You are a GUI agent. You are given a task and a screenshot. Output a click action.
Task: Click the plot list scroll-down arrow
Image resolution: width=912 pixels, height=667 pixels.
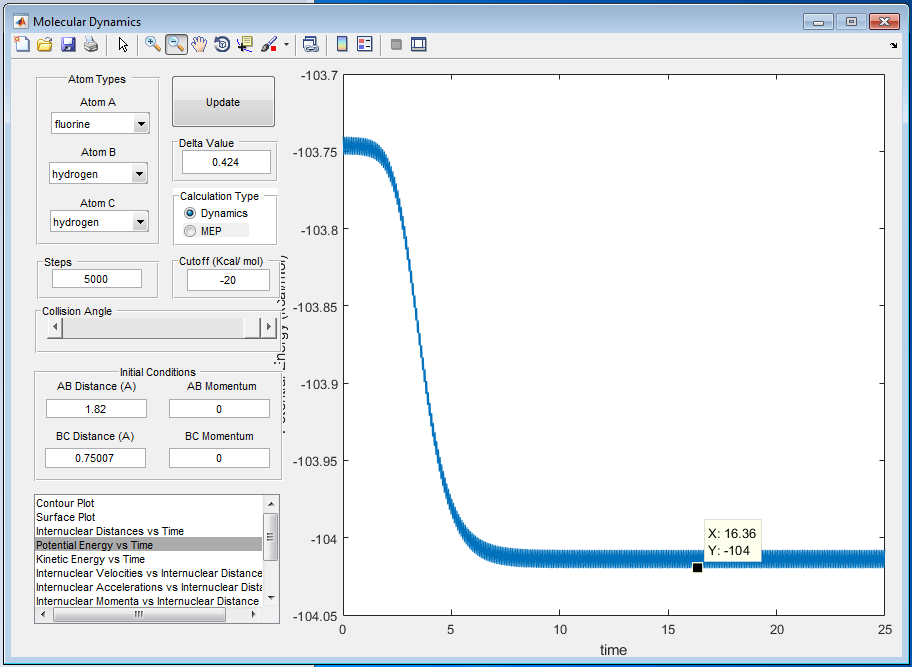point(270,598)
